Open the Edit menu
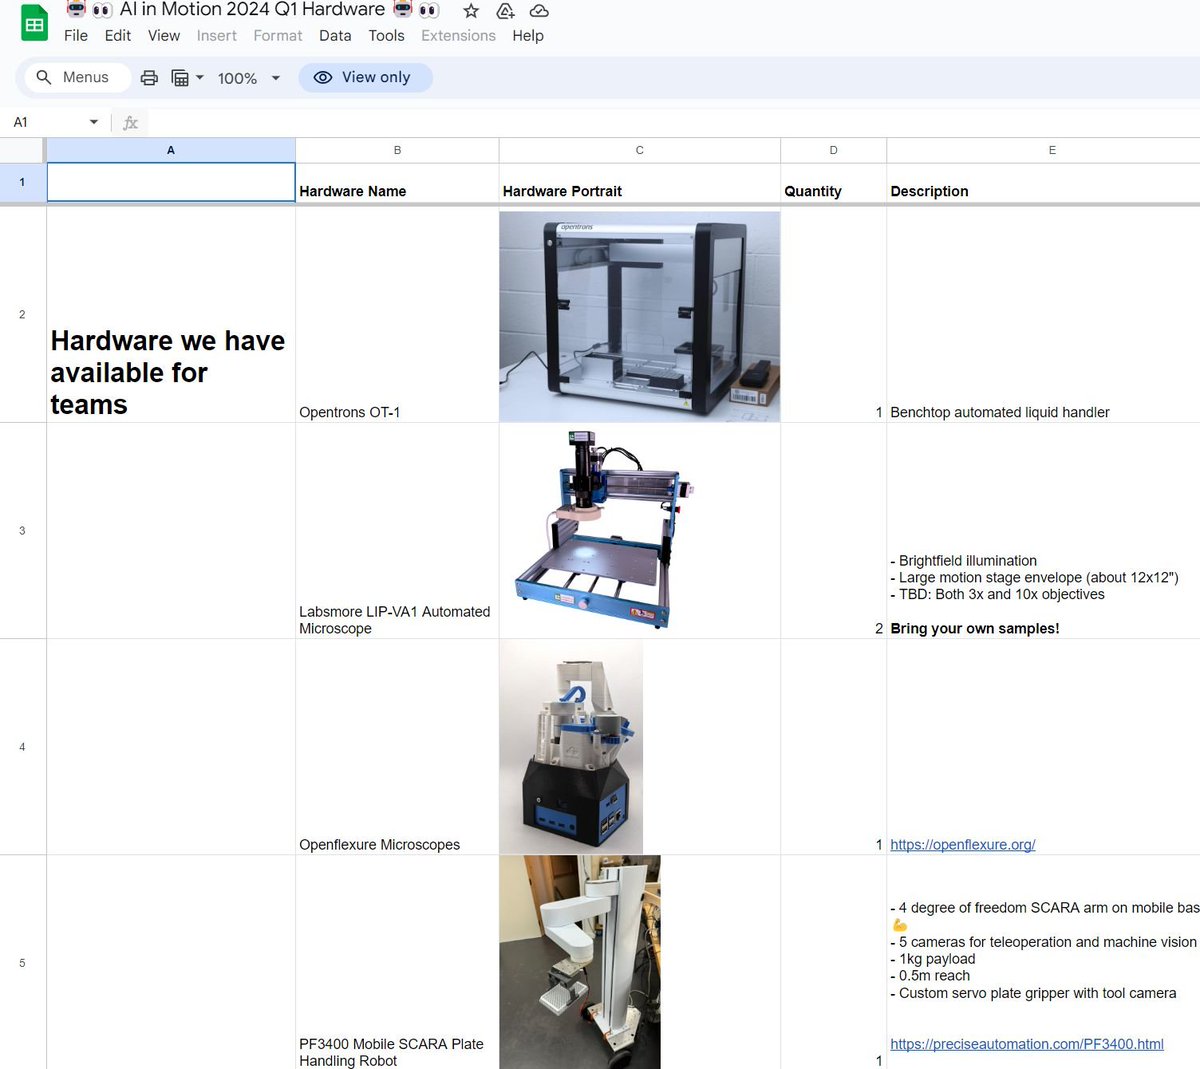Screen dimensions: 1200x1069 click(x=118, y=35)
